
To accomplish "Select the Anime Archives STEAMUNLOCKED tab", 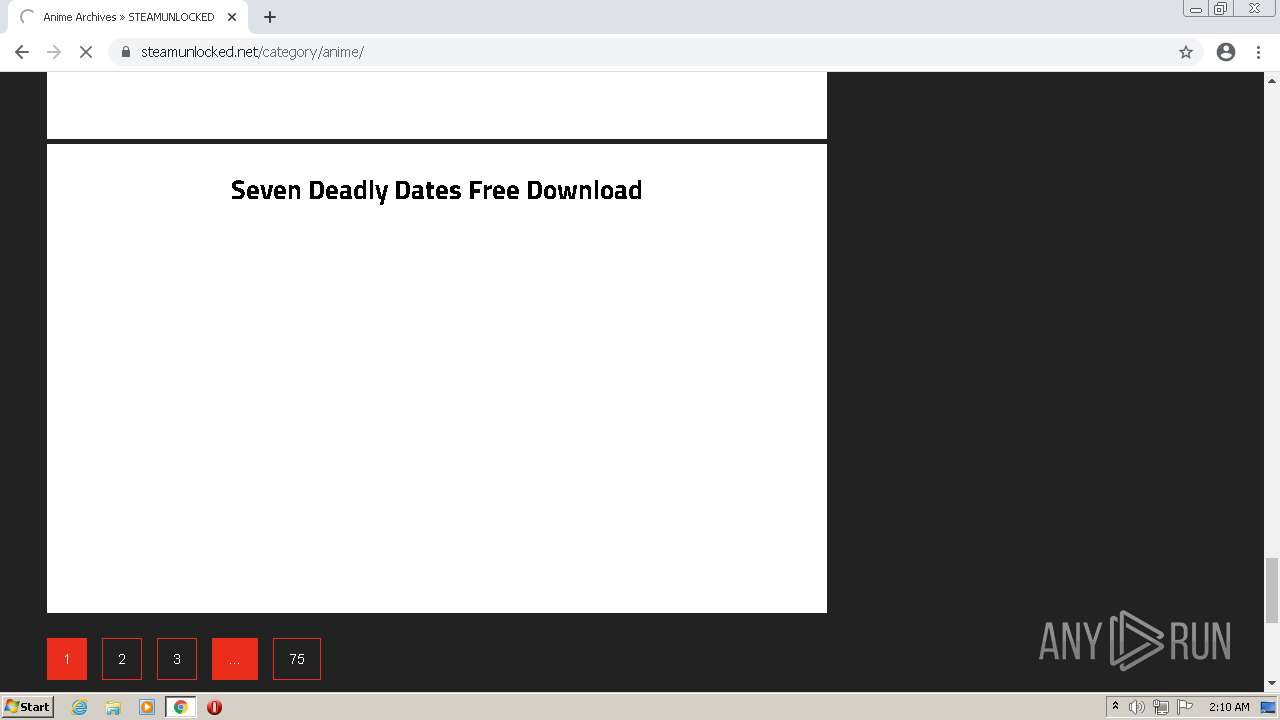I will click(x=126, y=17).
